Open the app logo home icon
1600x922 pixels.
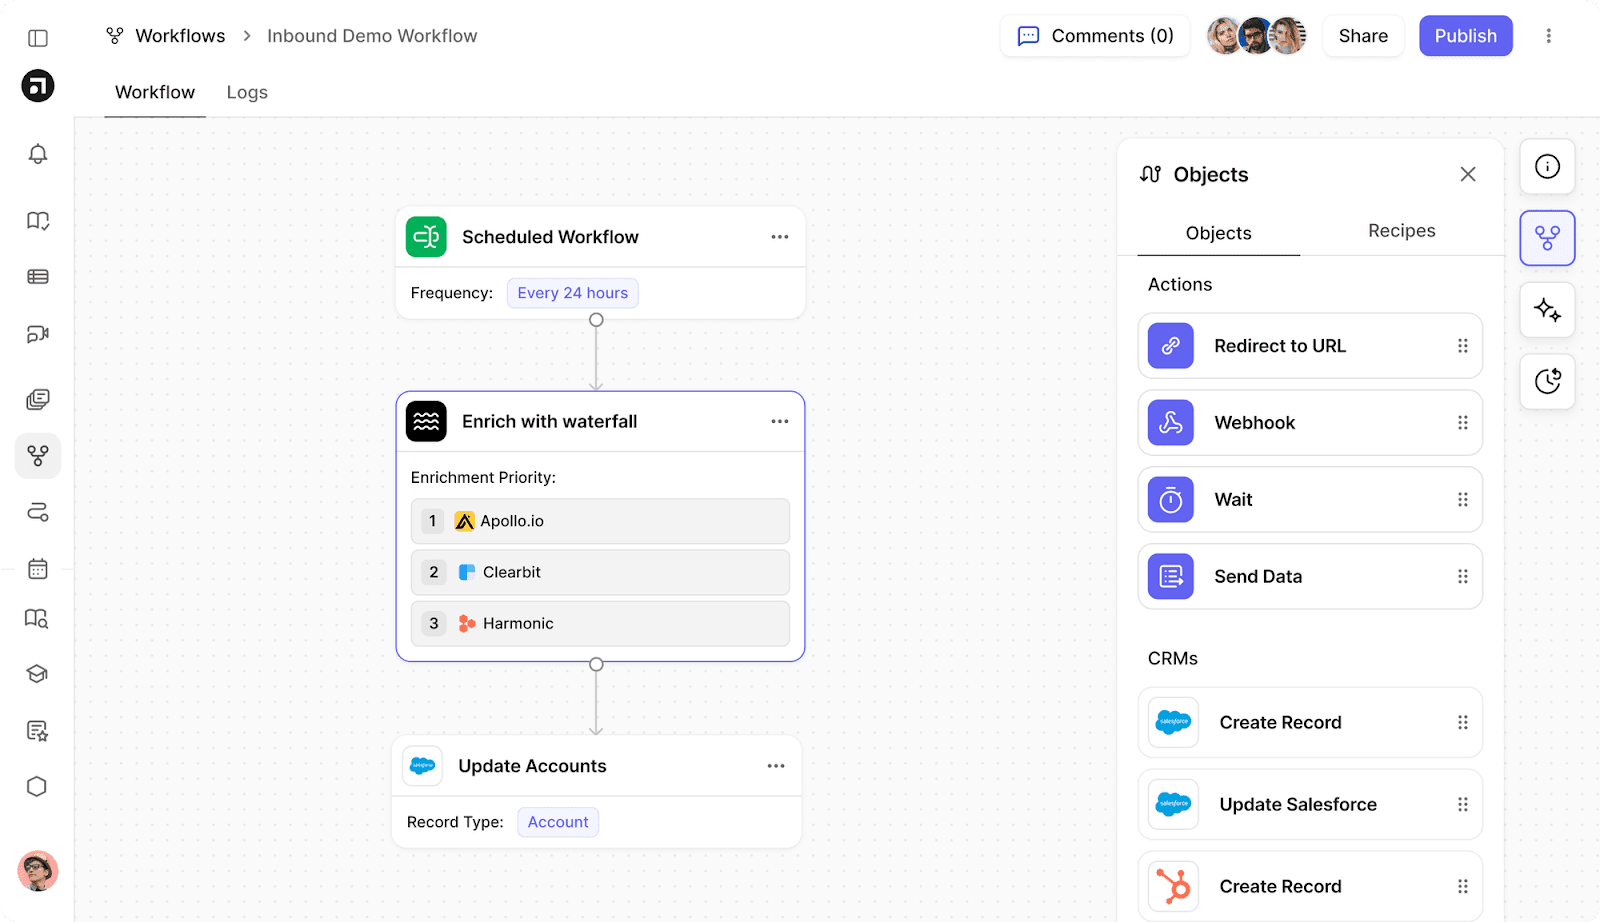38,85
